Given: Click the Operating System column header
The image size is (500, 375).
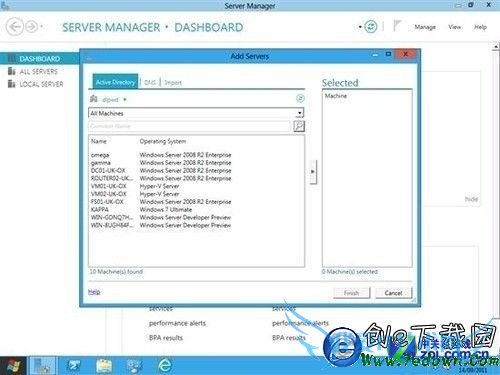Looking at the screenshot, I should click(163, 141).
